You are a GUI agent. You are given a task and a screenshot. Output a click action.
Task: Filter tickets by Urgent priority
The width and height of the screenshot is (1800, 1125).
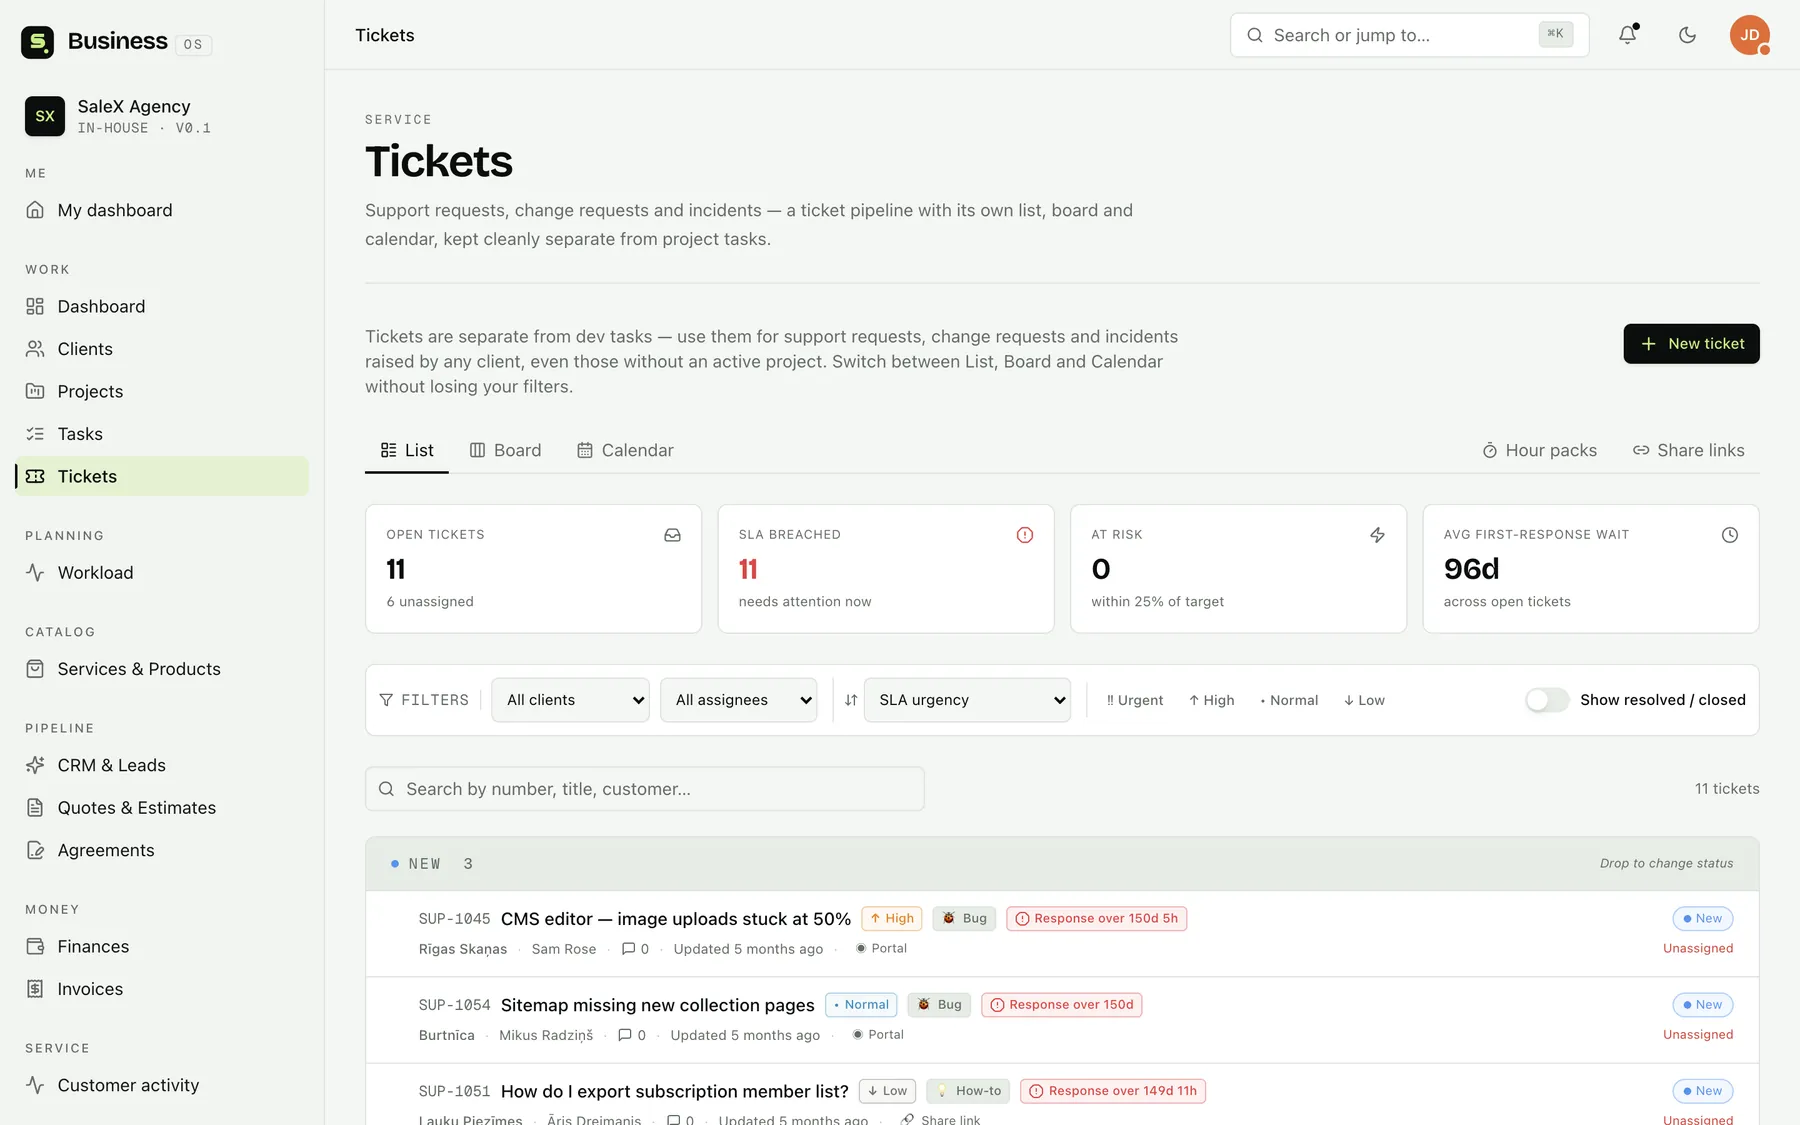click(x=1135, y=700)
